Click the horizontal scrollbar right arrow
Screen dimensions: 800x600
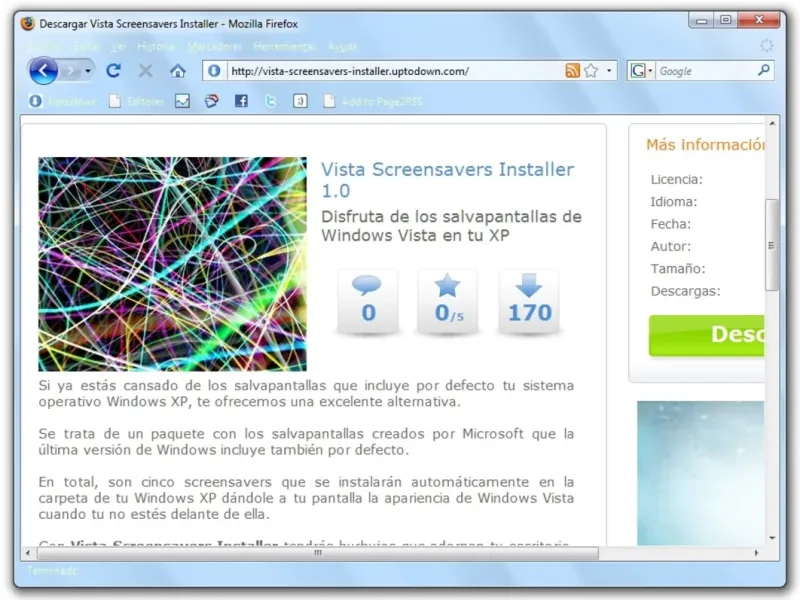756,553
